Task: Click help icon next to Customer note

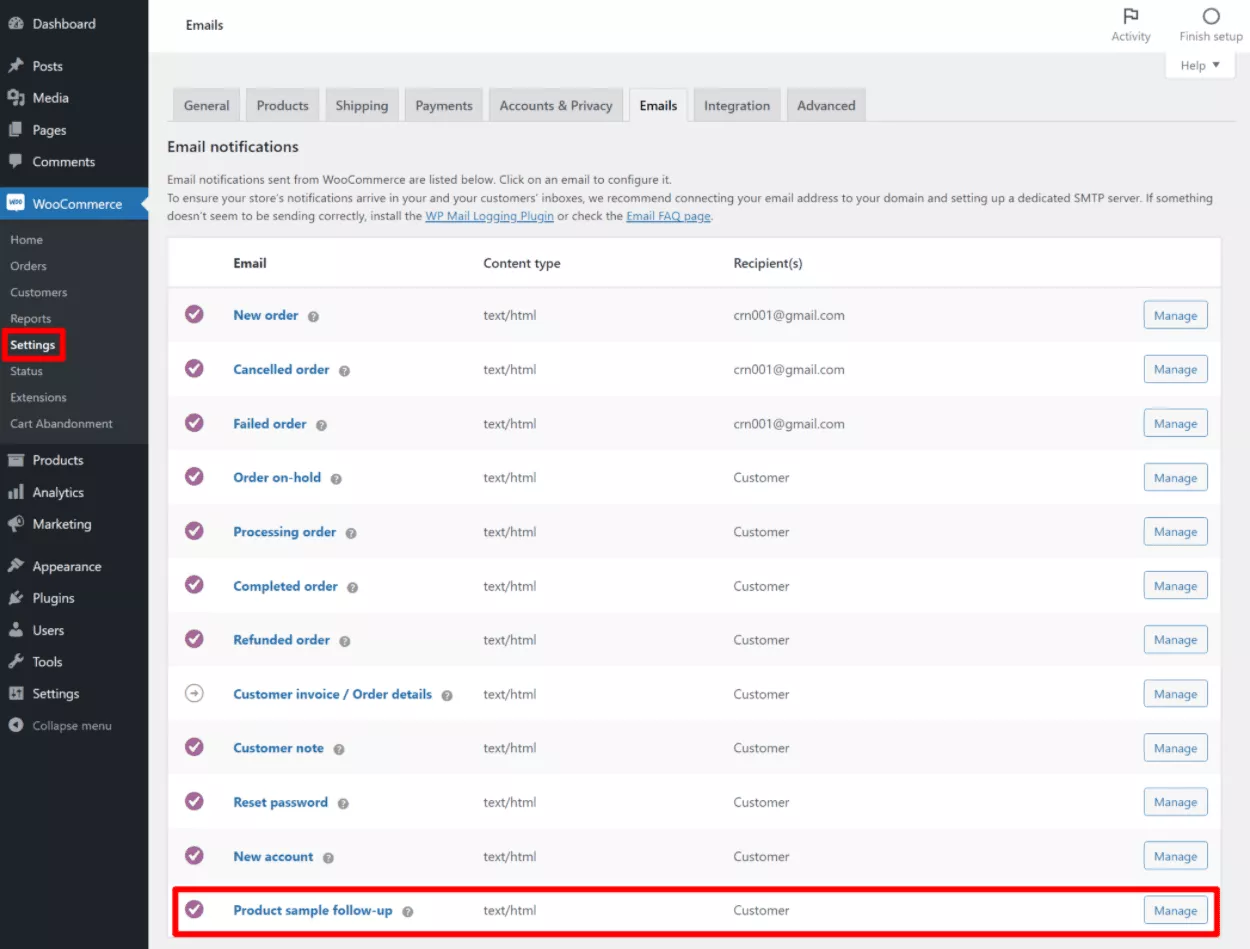Action: tap(339, 749)
